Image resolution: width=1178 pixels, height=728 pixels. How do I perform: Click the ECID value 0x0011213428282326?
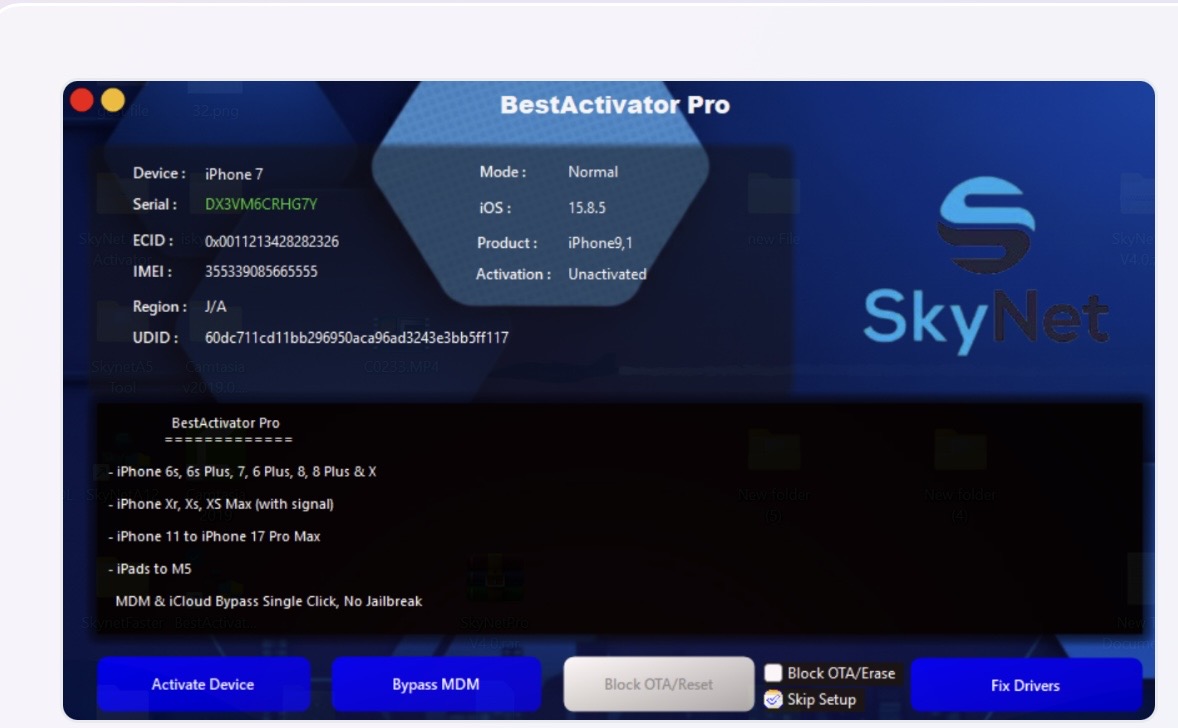[x=271, y=242]
